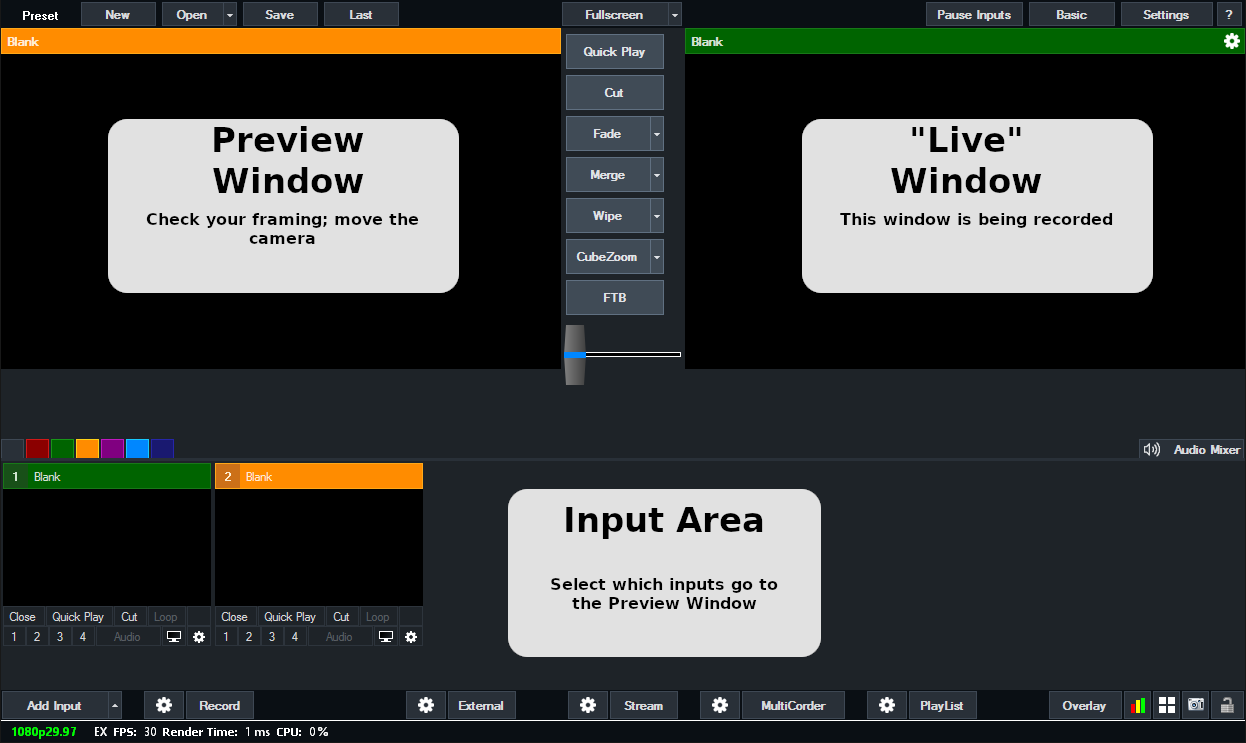Click the Record button
This screenshot has width=1246, height=743.
click(x=219, y=705)
